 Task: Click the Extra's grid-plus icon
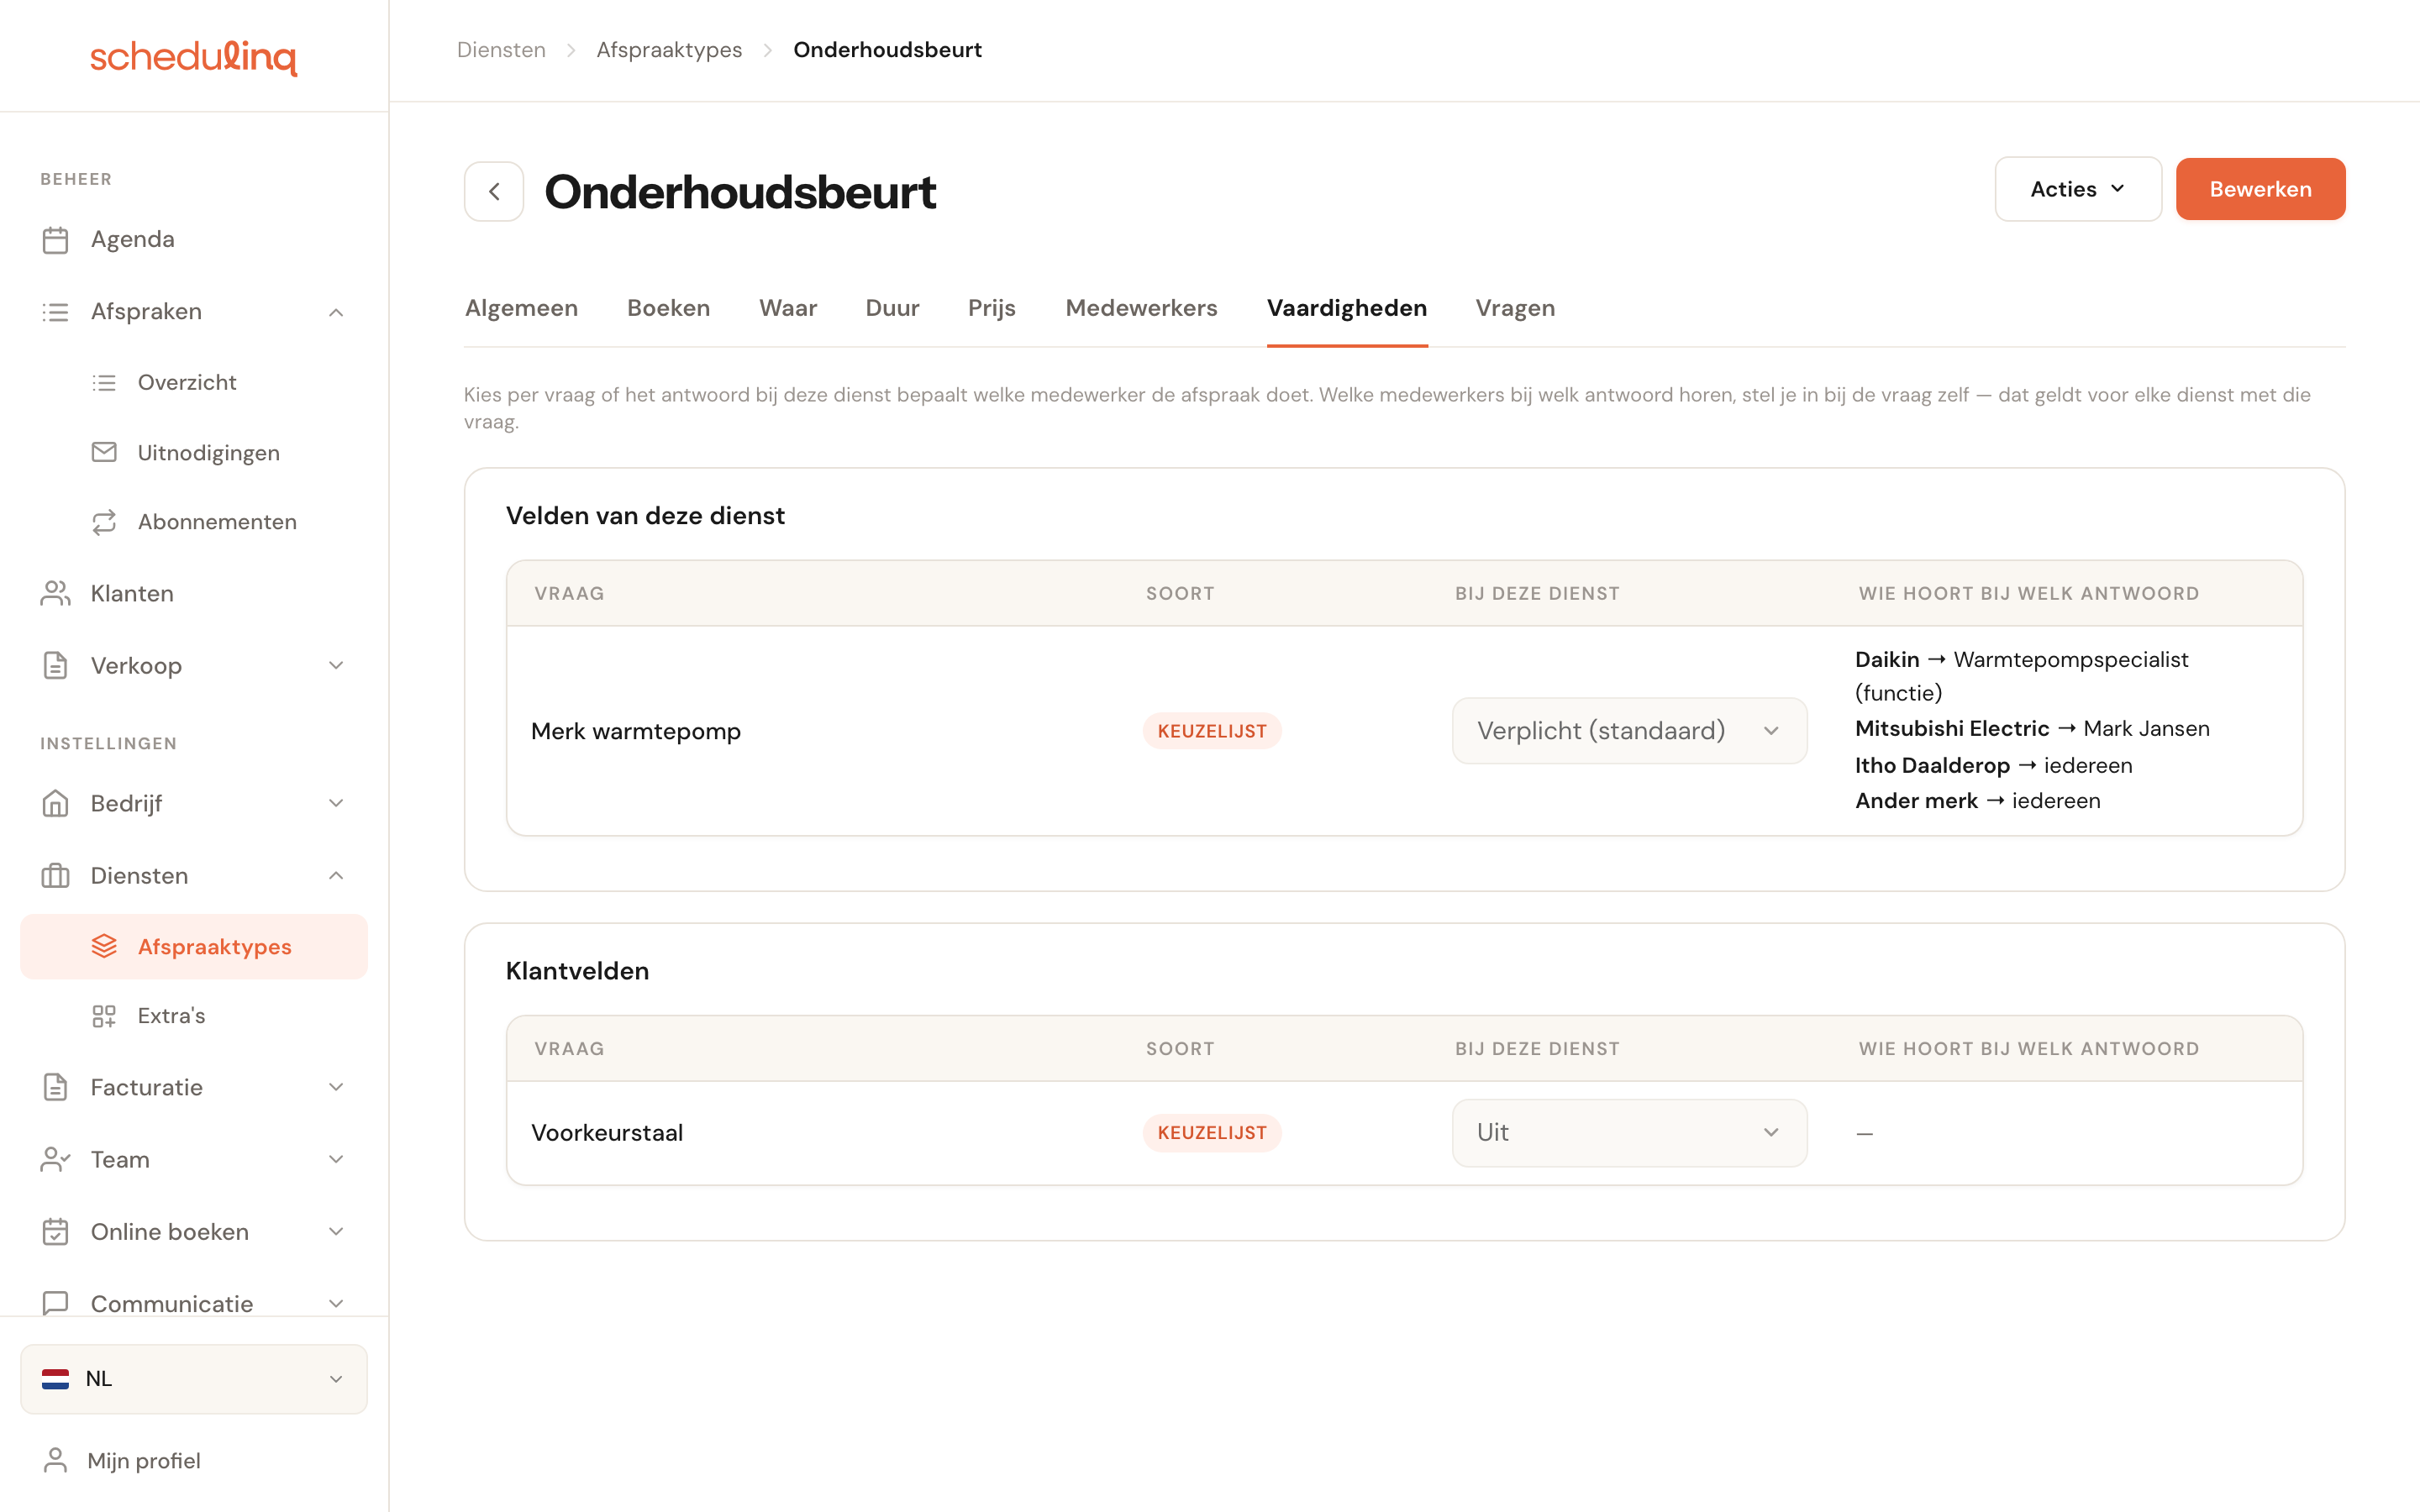pos(104,1016)
